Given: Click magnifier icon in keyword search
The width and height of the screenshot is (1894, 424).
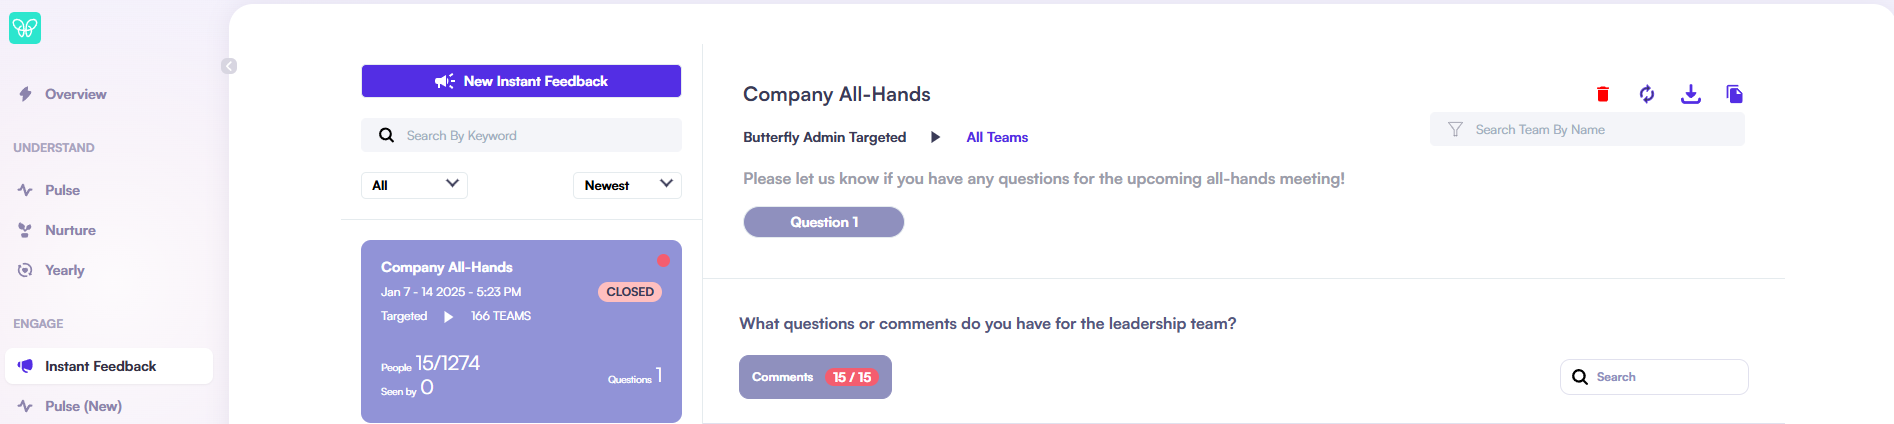Looking at the screenshot, I should point(386,136).
